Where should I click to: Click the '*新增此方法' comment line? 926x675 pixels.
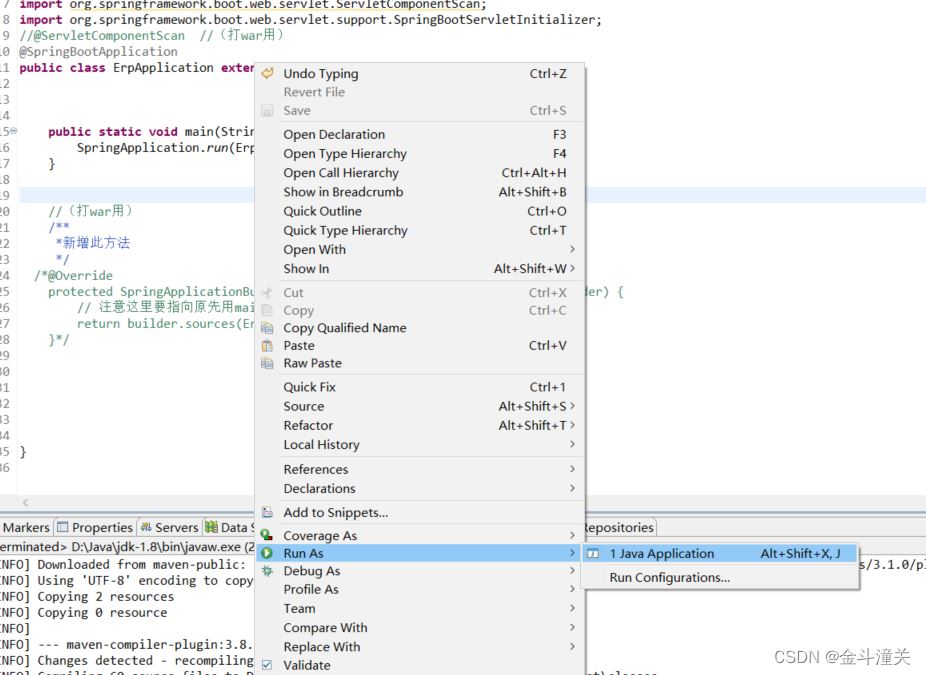pos(92,243)
